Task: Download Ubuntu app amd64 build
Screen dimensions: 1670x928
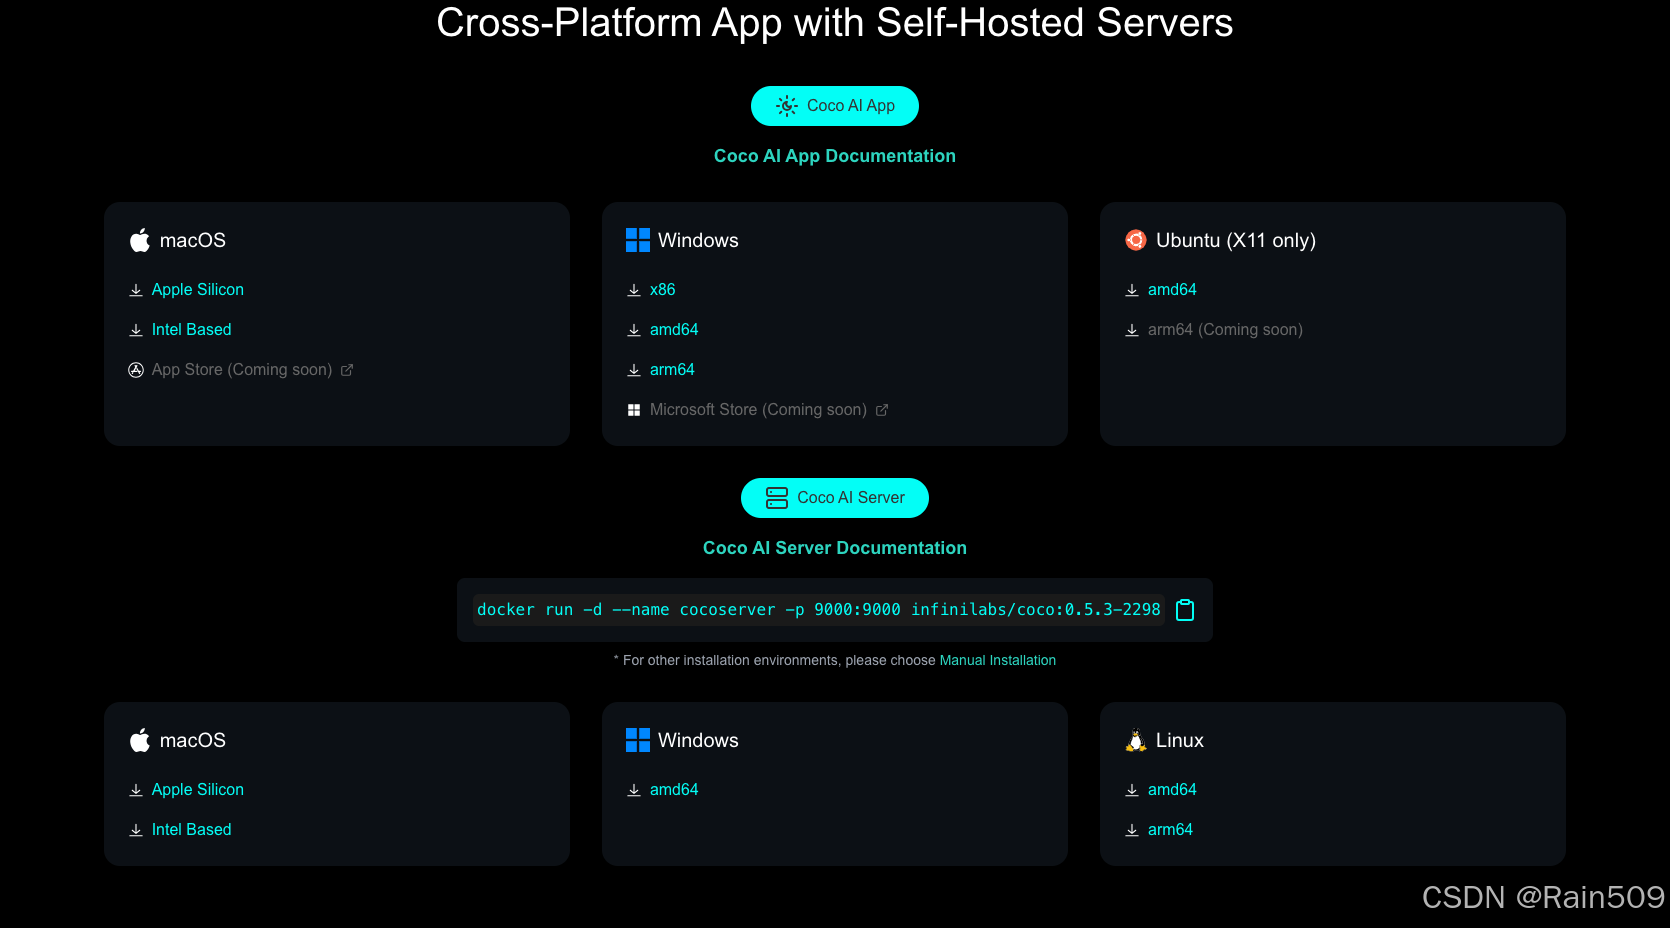Action: point(1172,290)
